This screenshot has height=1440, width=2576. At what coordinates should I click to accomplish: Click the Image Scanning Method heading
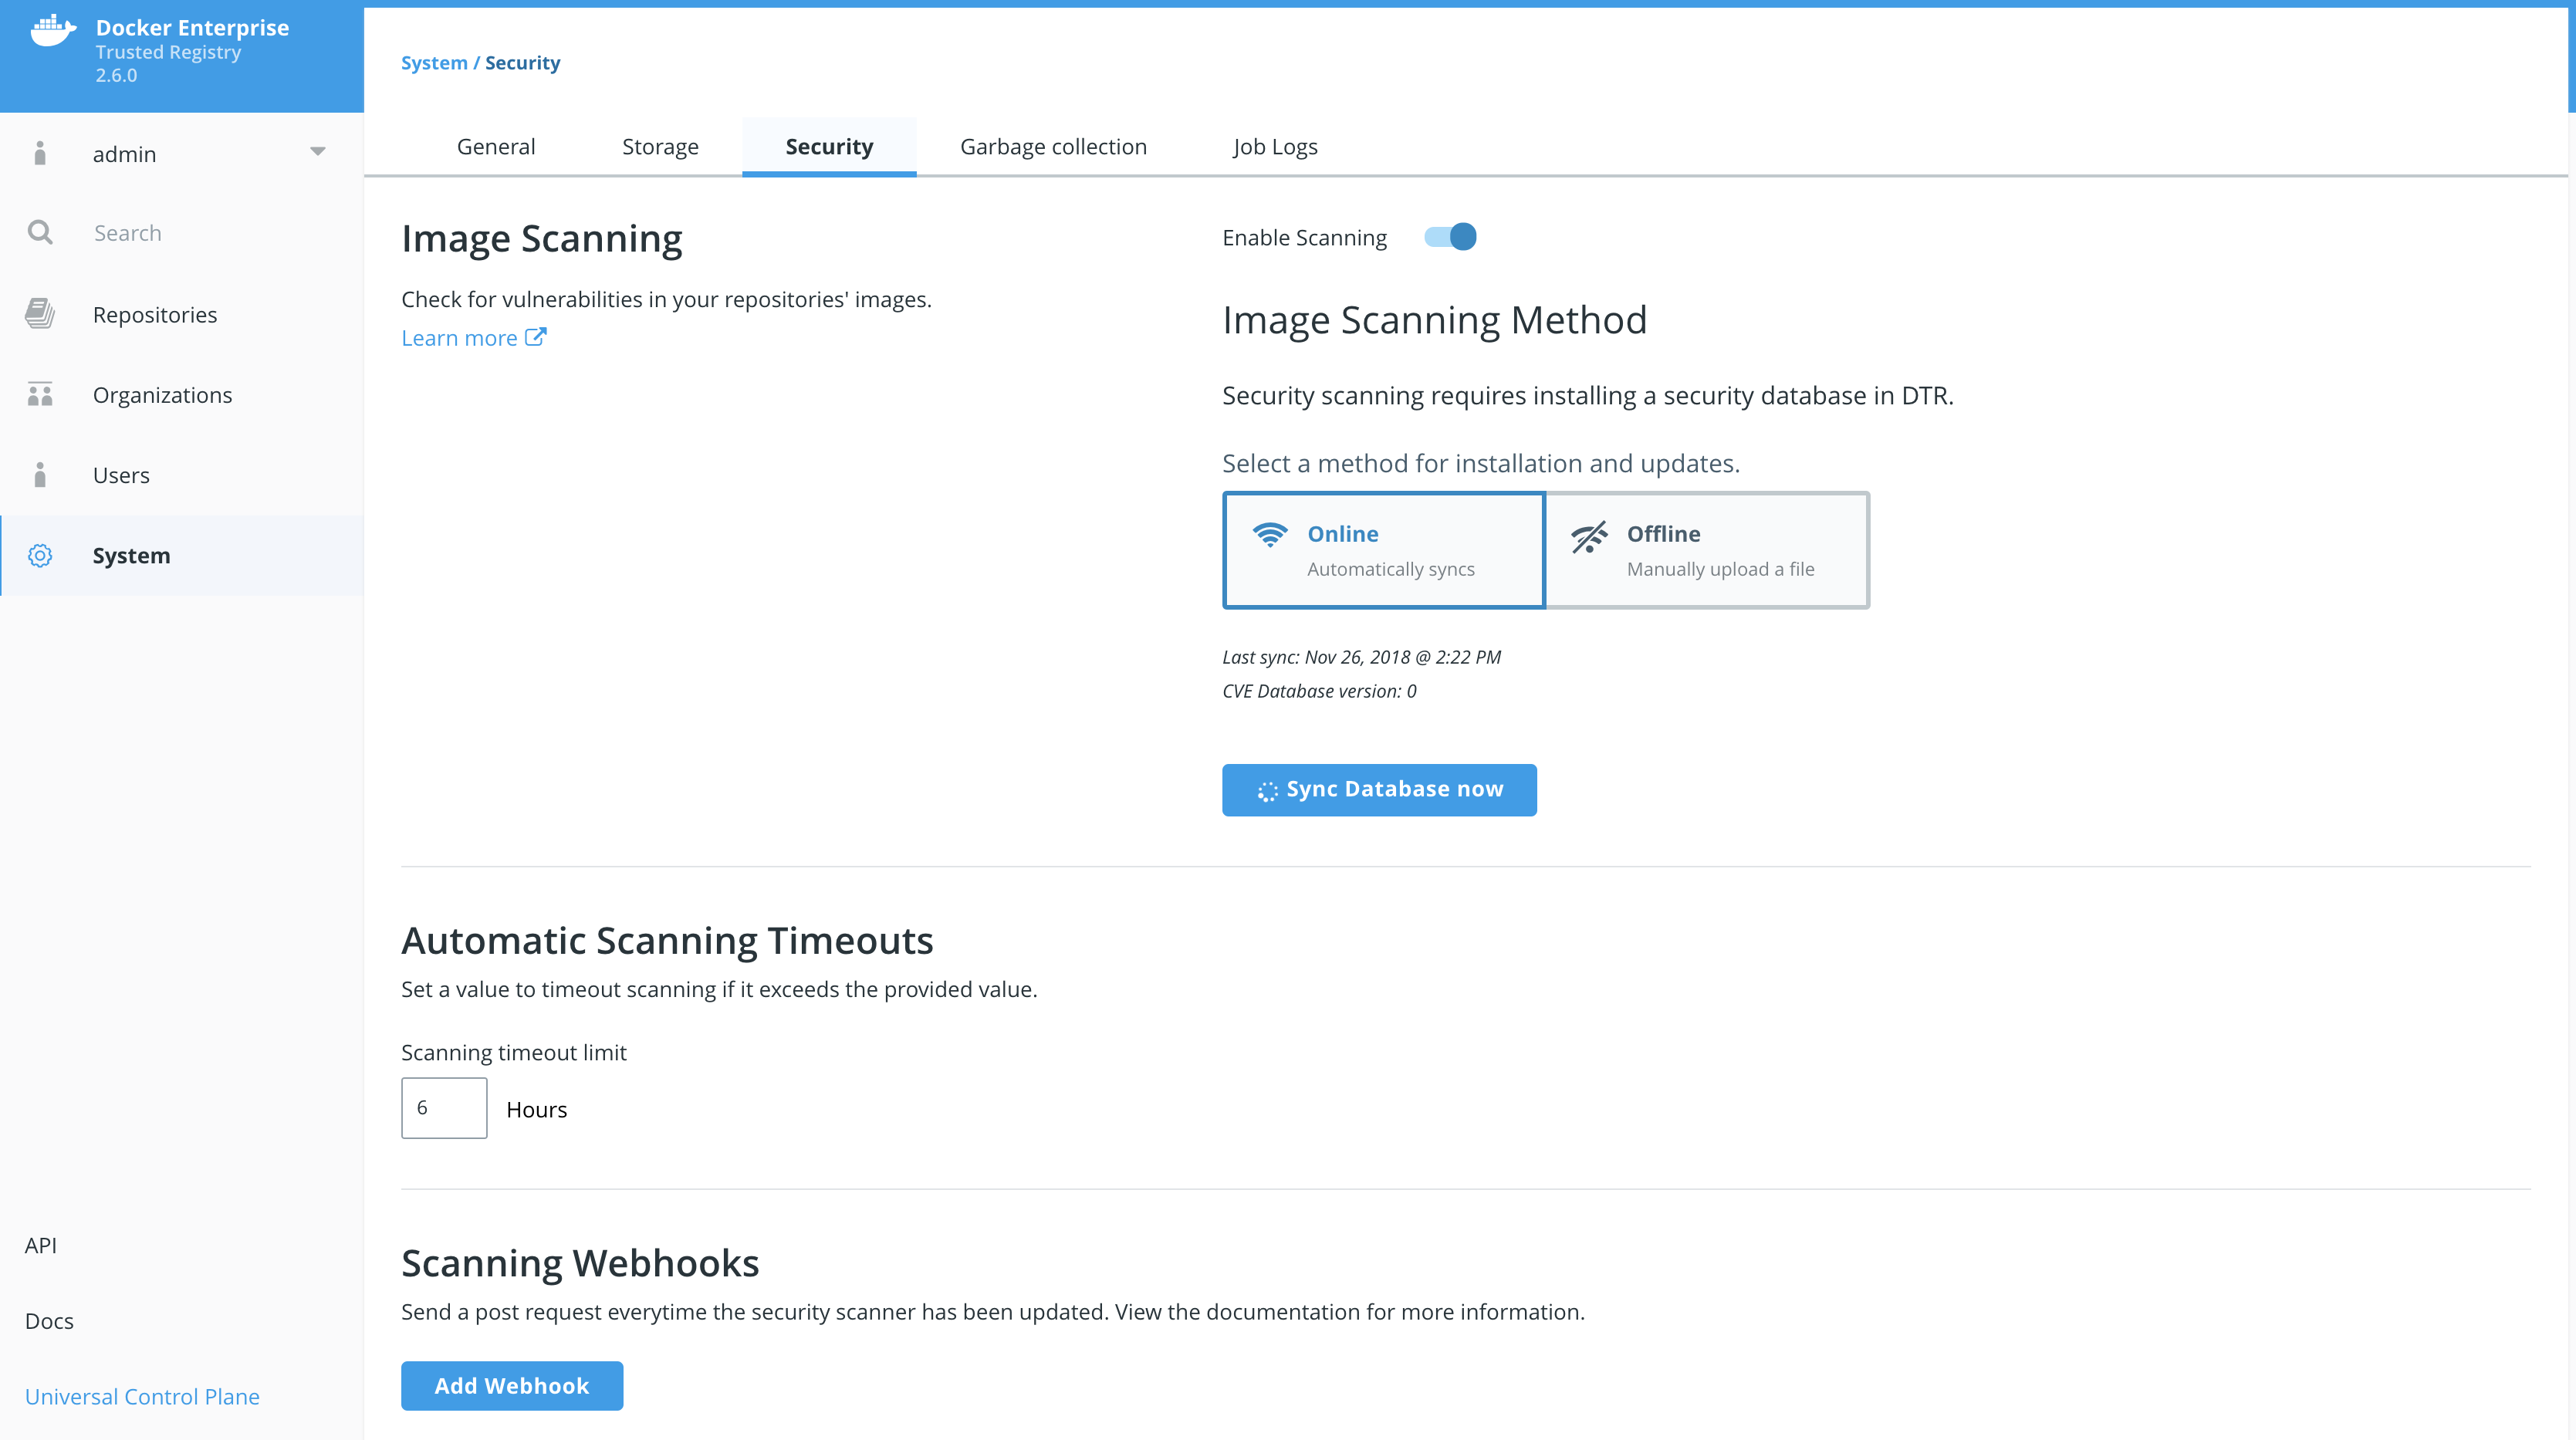coord(1434,320)
